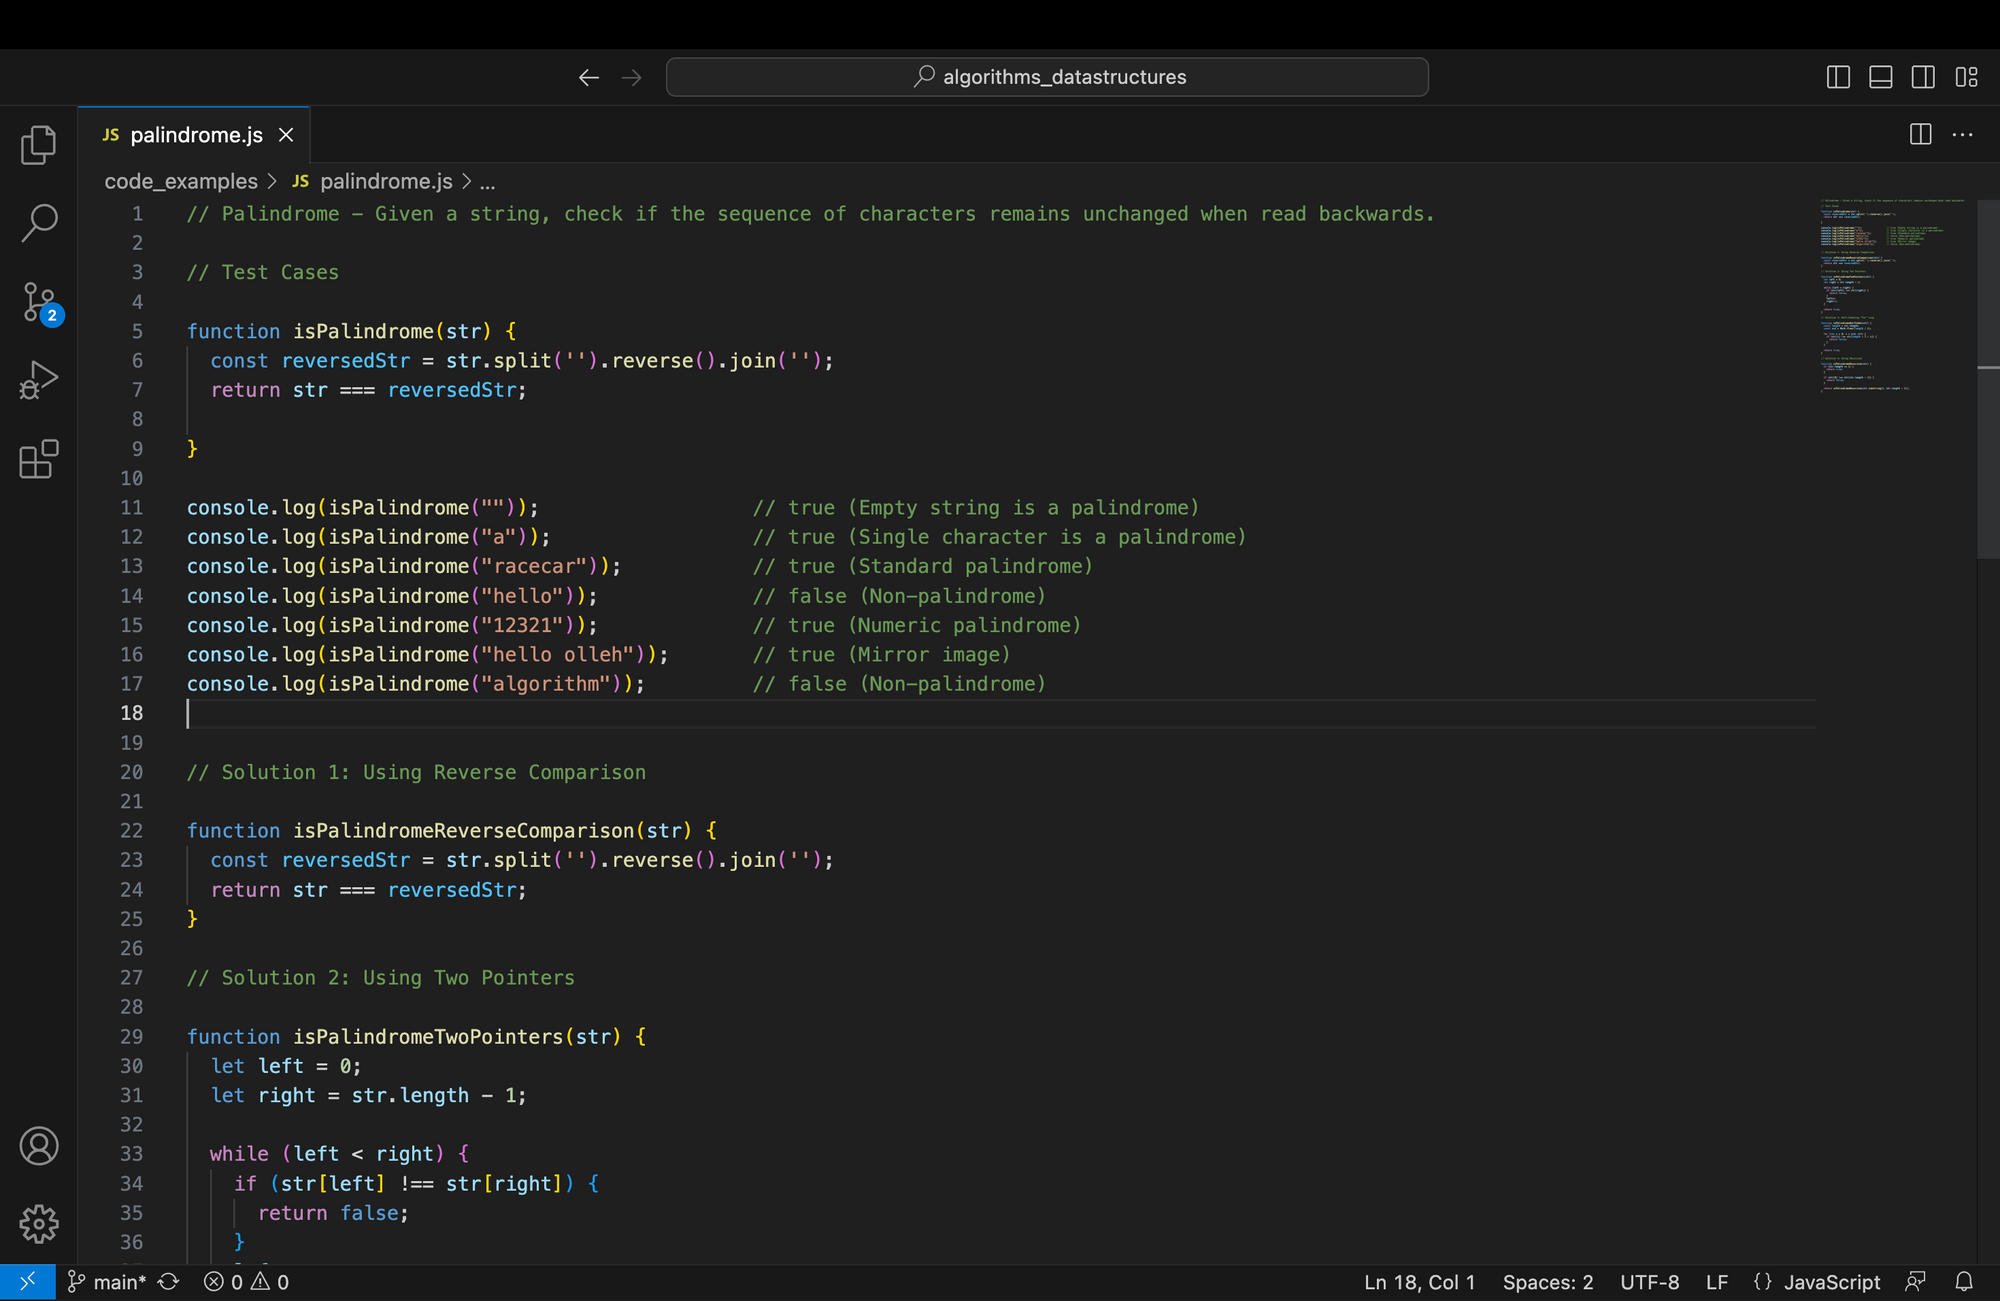Split the editor using the split icon
This screenshot has height=1301, width=2000.
click(1919, 134)
